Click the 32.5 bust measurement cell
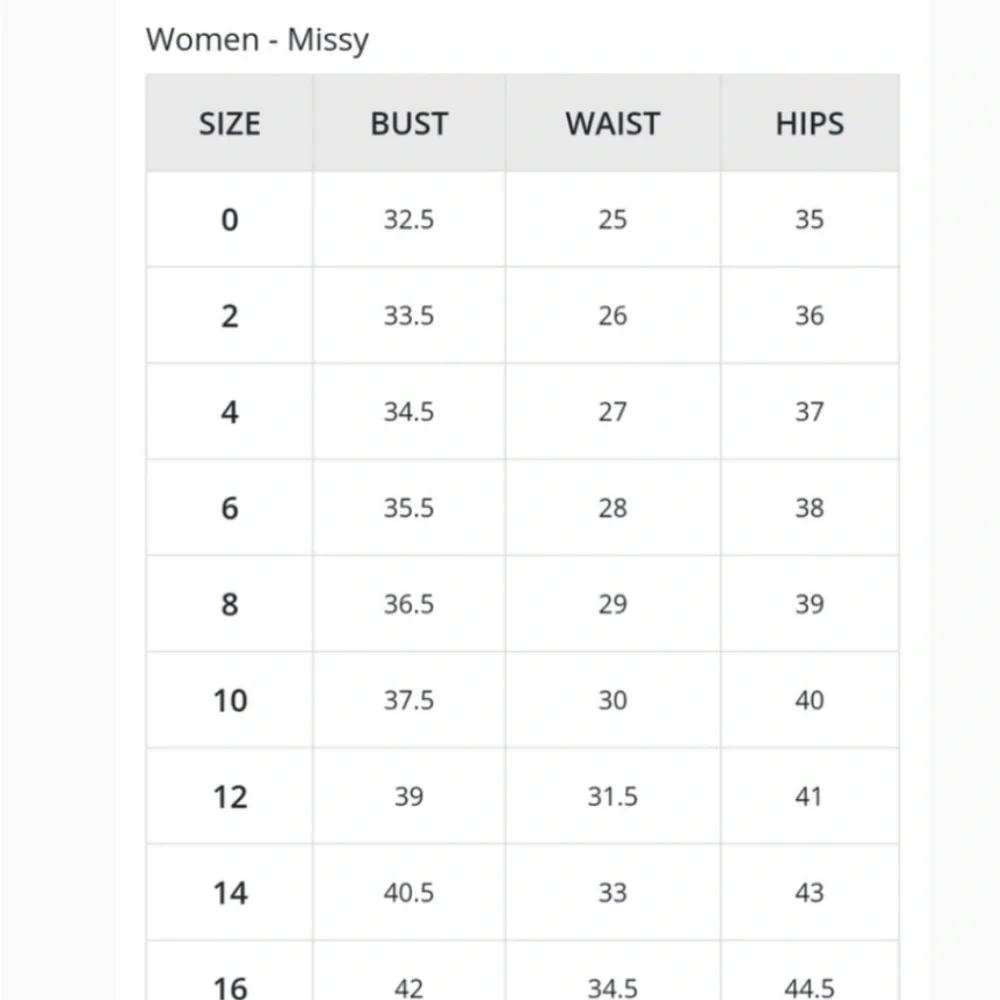Image resolution: width=1000 pixels, height=1000 pixels. 408,220
